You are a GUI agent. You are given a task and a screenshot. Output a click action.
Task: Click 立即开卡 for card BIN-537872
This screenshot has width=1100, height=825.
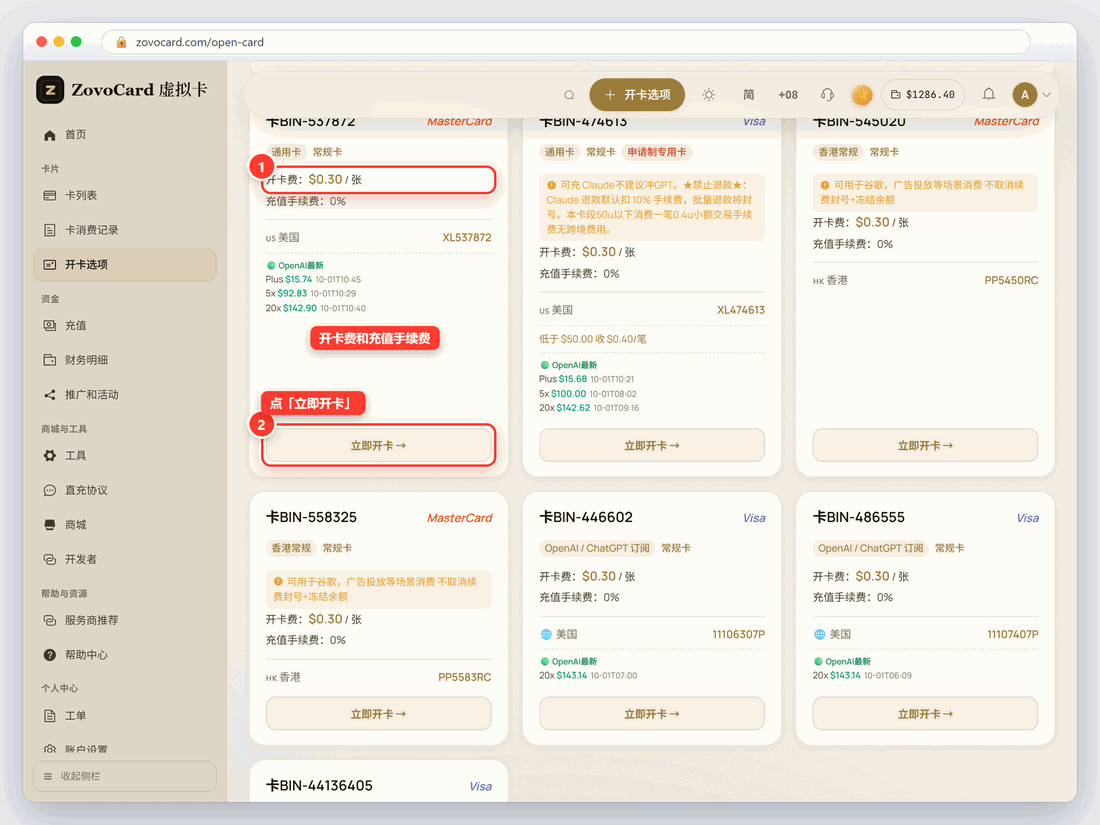point(378,445)
